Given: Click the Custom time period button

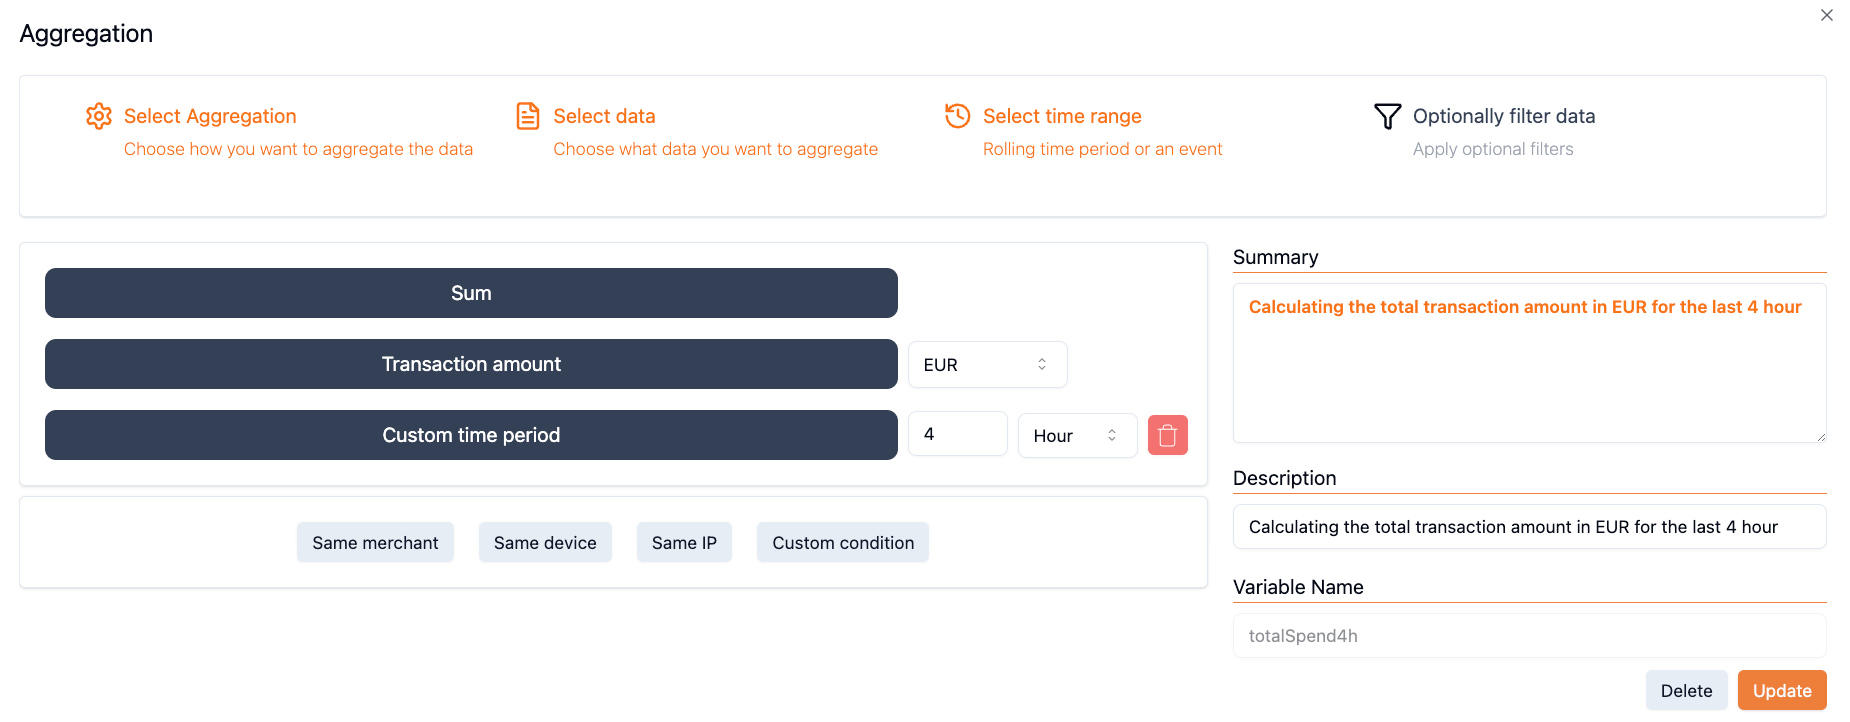Looking at the screenshot, I should 471,435.
